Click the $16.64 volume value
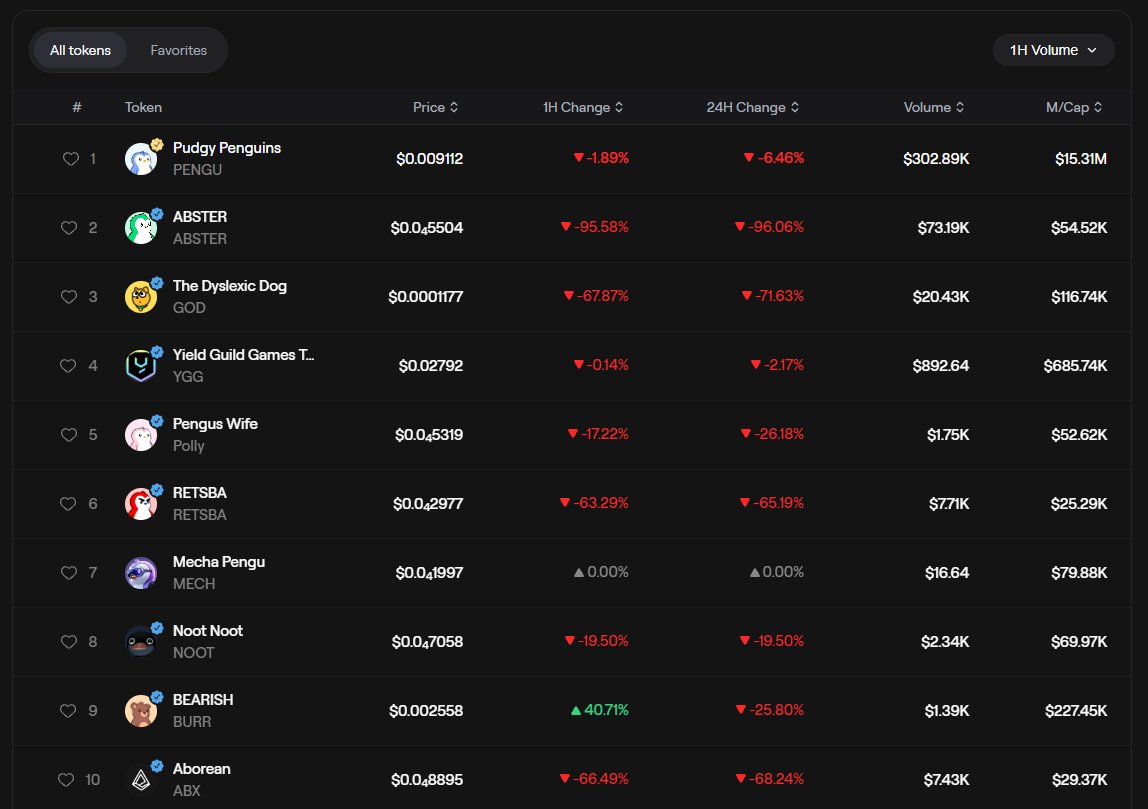This screenshot has width=1148, height=809. pyautogui.click(x=947, y=573)
